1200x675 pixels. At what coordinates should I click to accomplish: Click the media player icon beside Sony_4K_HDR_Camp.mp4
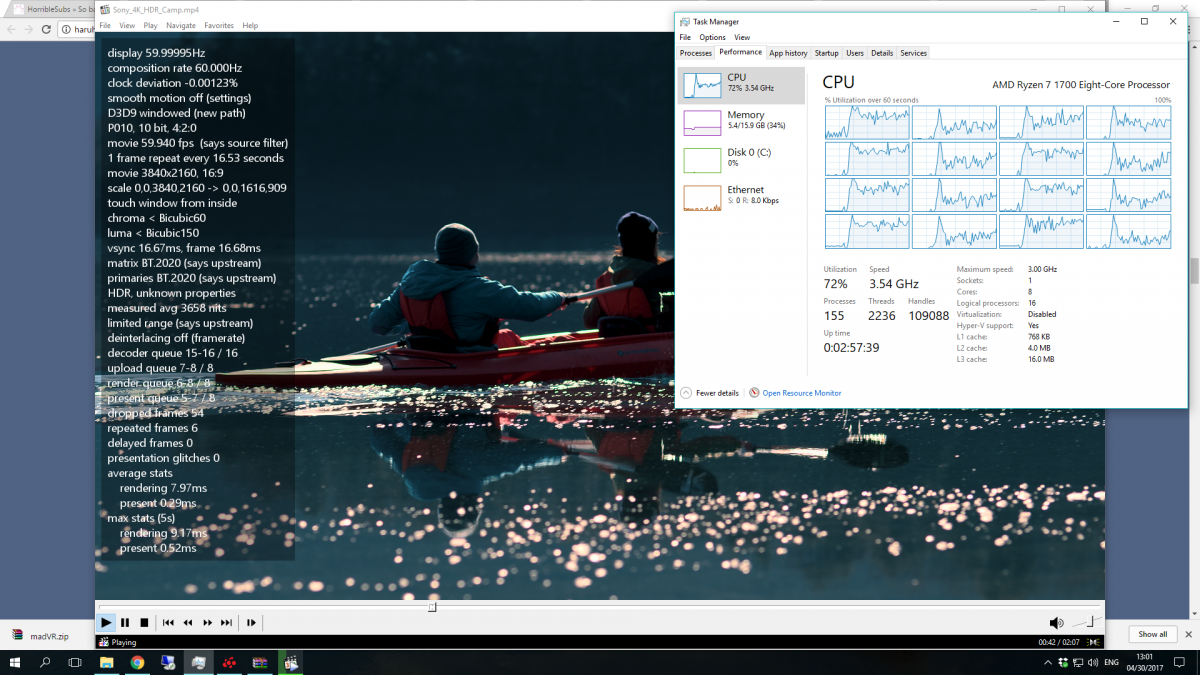tap(104, 9)
